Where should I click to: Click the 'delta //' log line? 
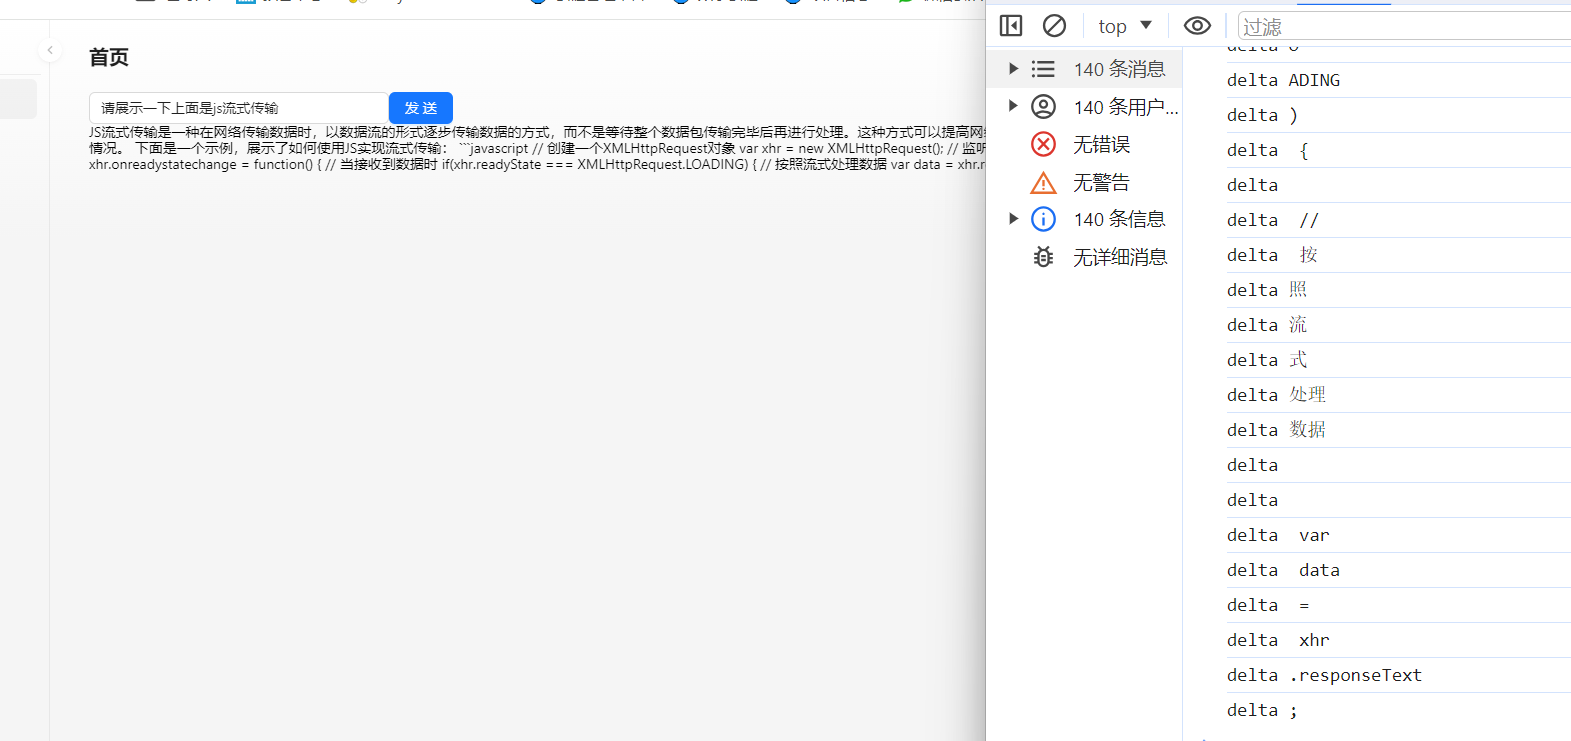coord(1399,220)
